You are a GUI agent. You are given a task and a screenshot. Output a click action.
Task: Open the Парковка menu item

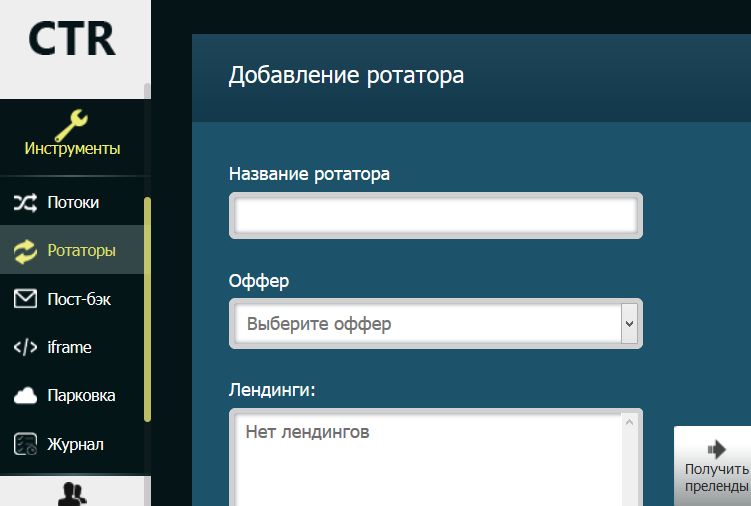(x=72, y=396)
